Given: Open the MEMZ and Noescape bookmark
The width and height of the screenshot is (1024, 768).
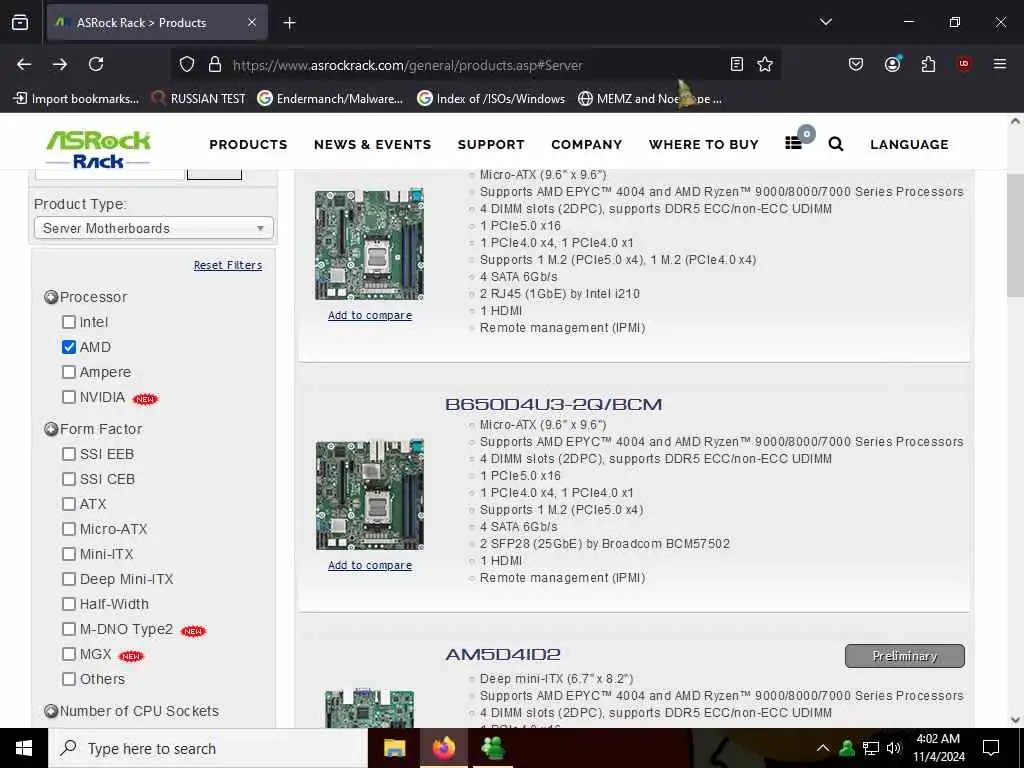Looking at the screenshot, I should 650,99.
